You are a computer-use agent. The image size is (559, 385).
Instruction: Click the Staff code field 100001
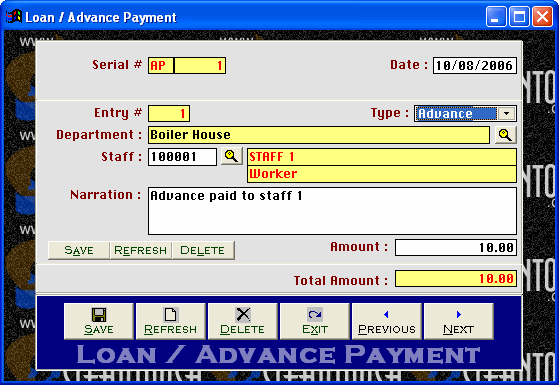[x=182, y=157]
